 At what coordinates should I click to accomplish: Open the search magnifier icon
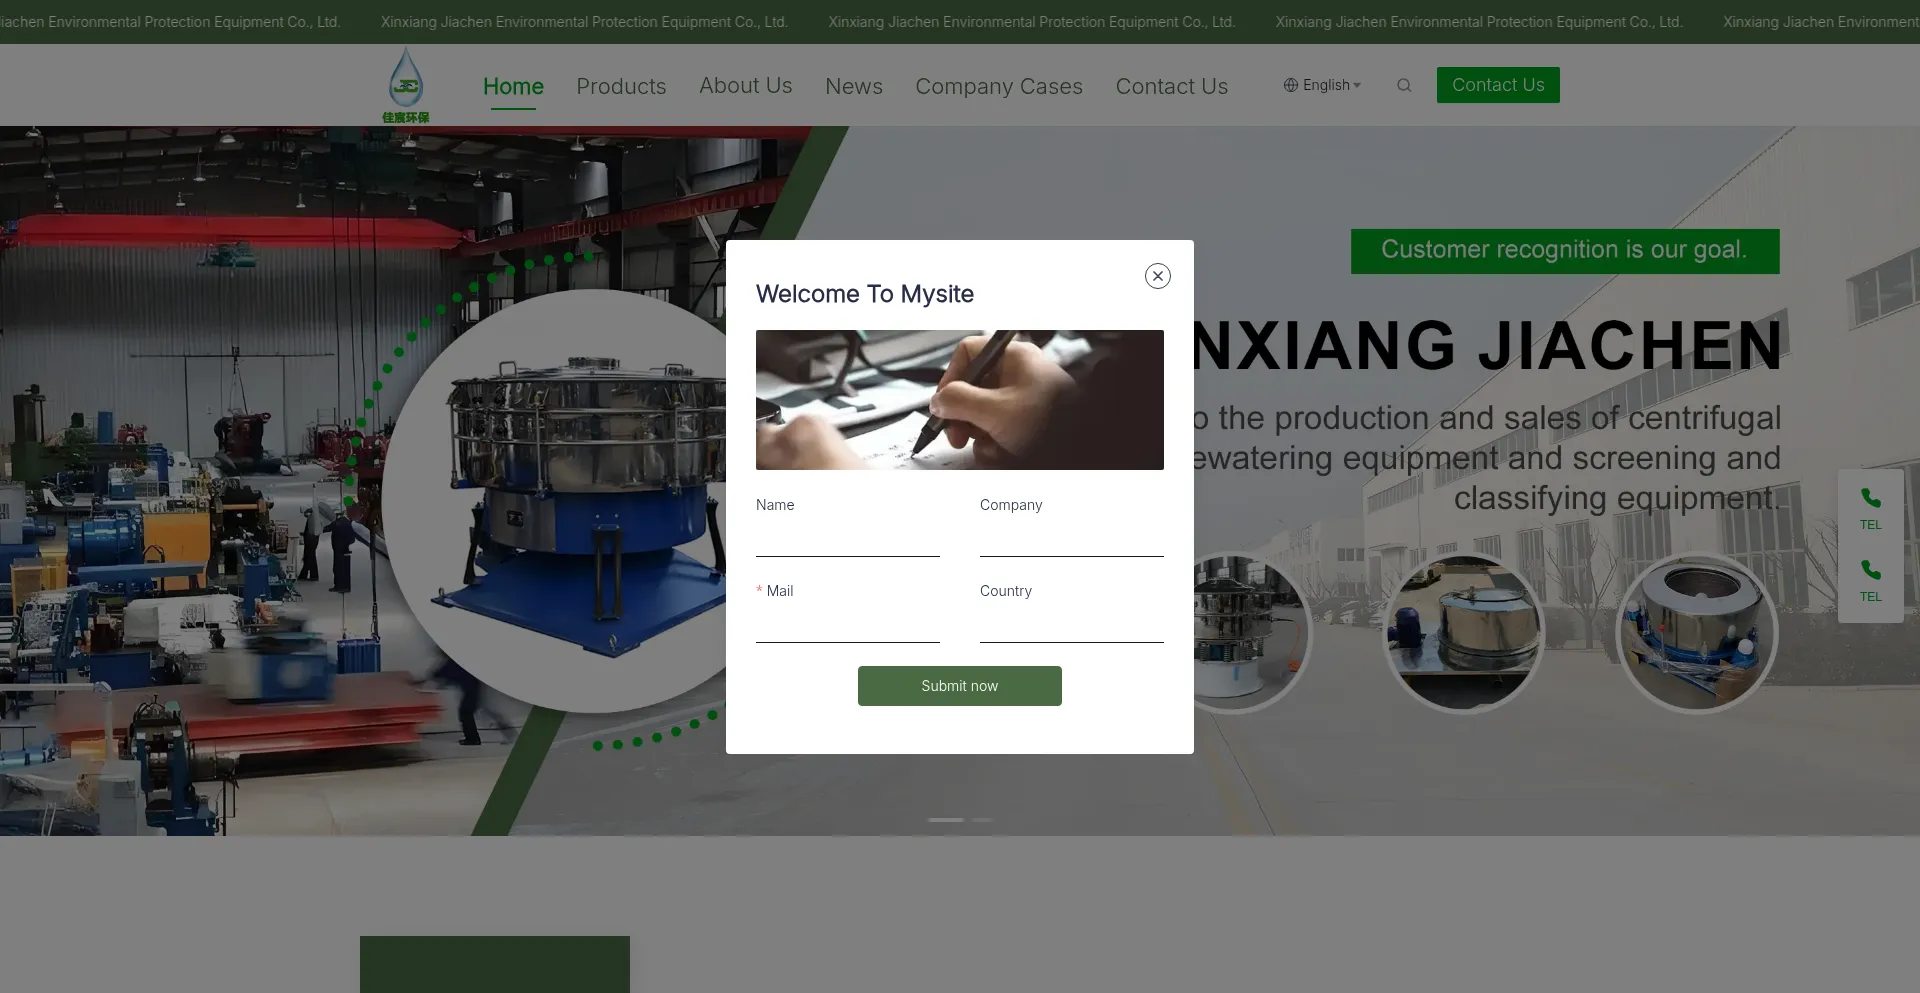[1404, 85]
